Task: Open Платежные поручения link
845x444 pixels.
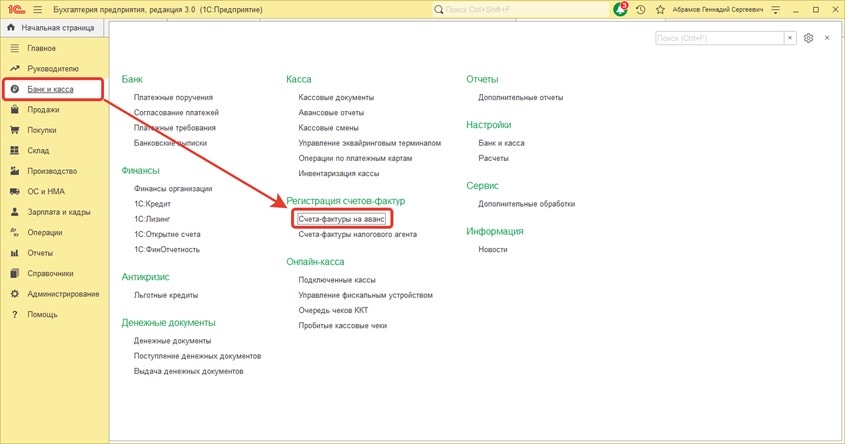Action: point(173,97)
